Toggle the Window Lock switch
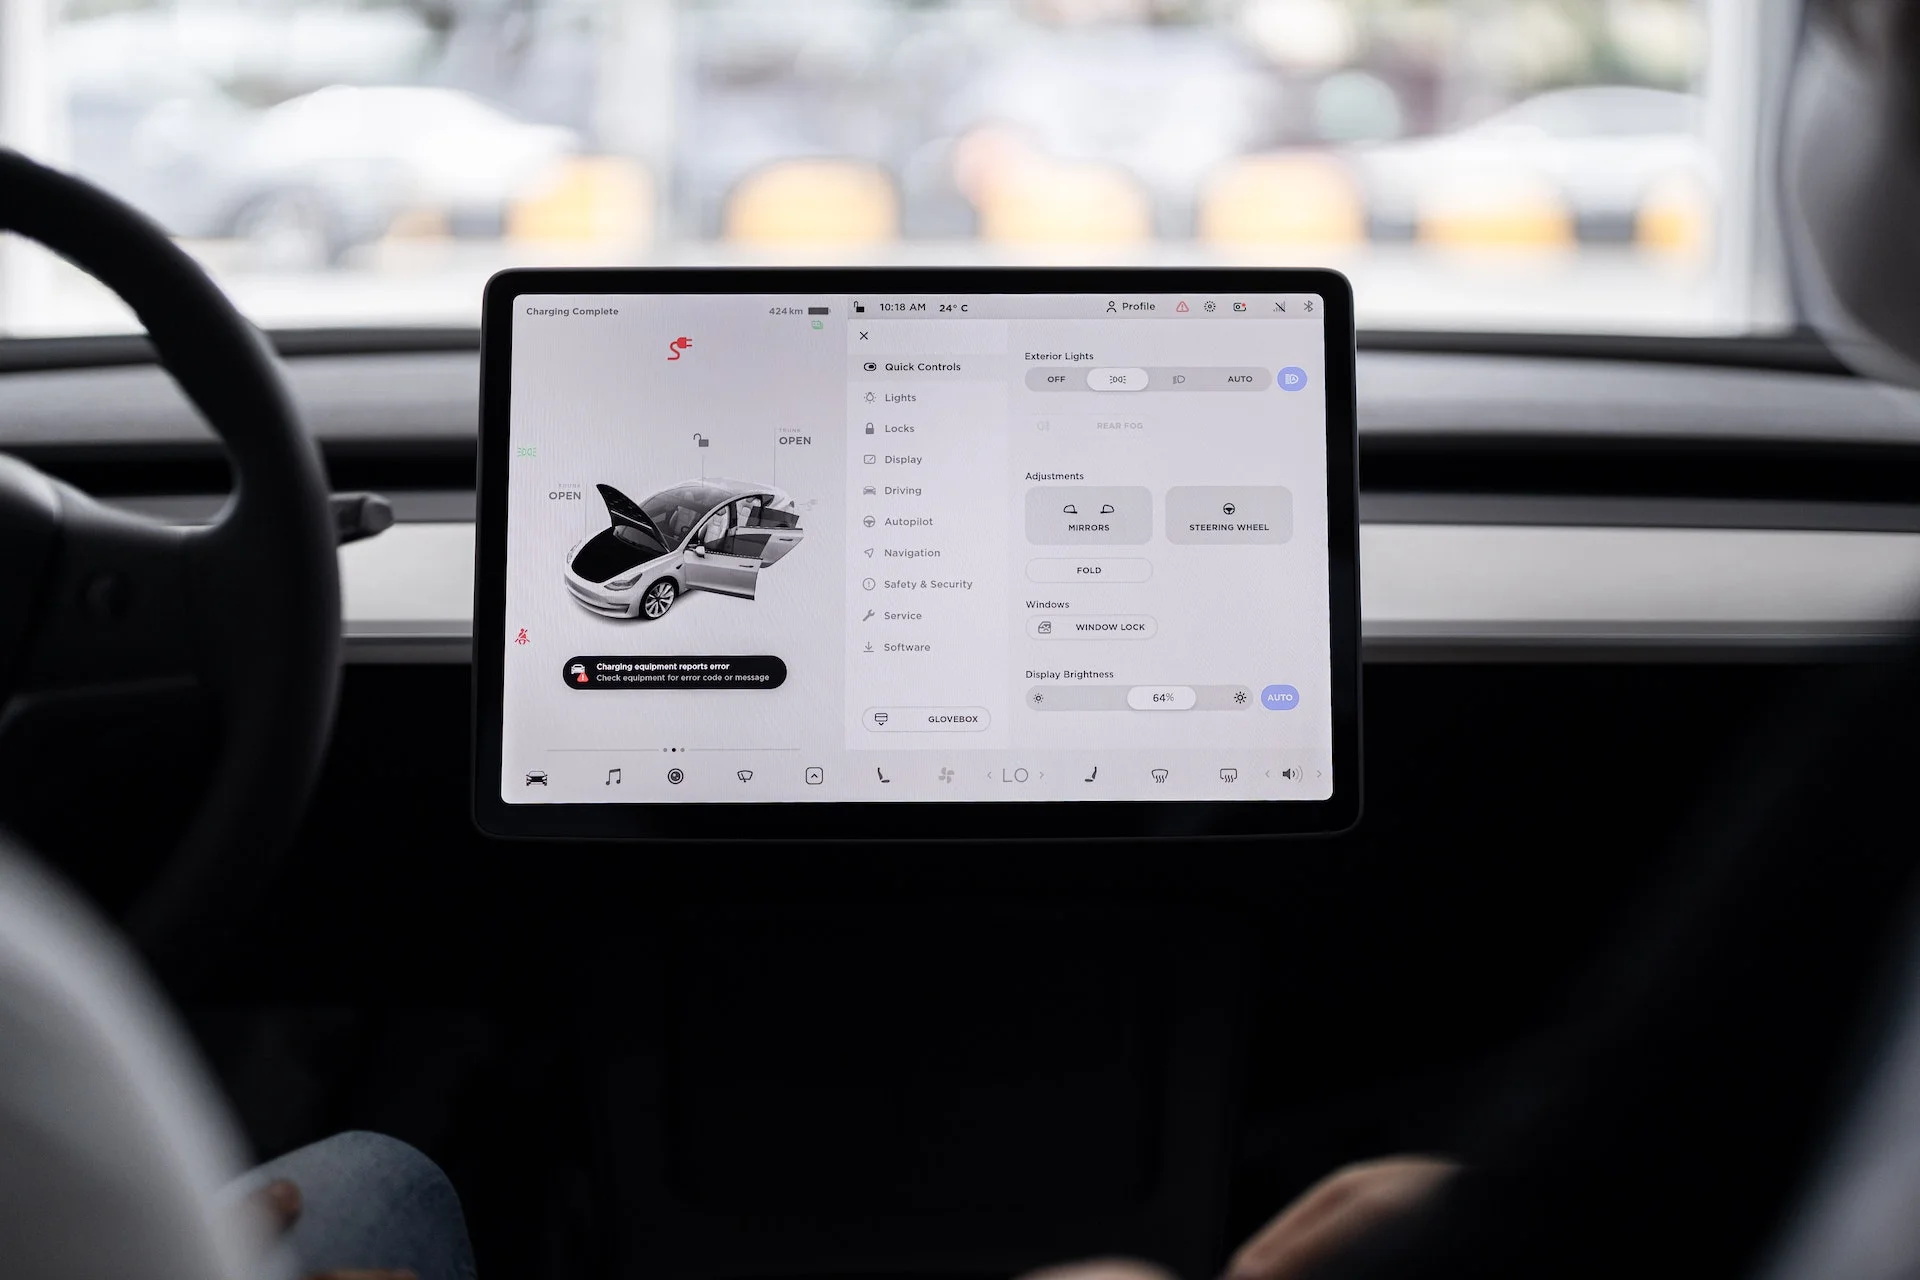This screenshot has width=1920, height=1280. 1091,626
